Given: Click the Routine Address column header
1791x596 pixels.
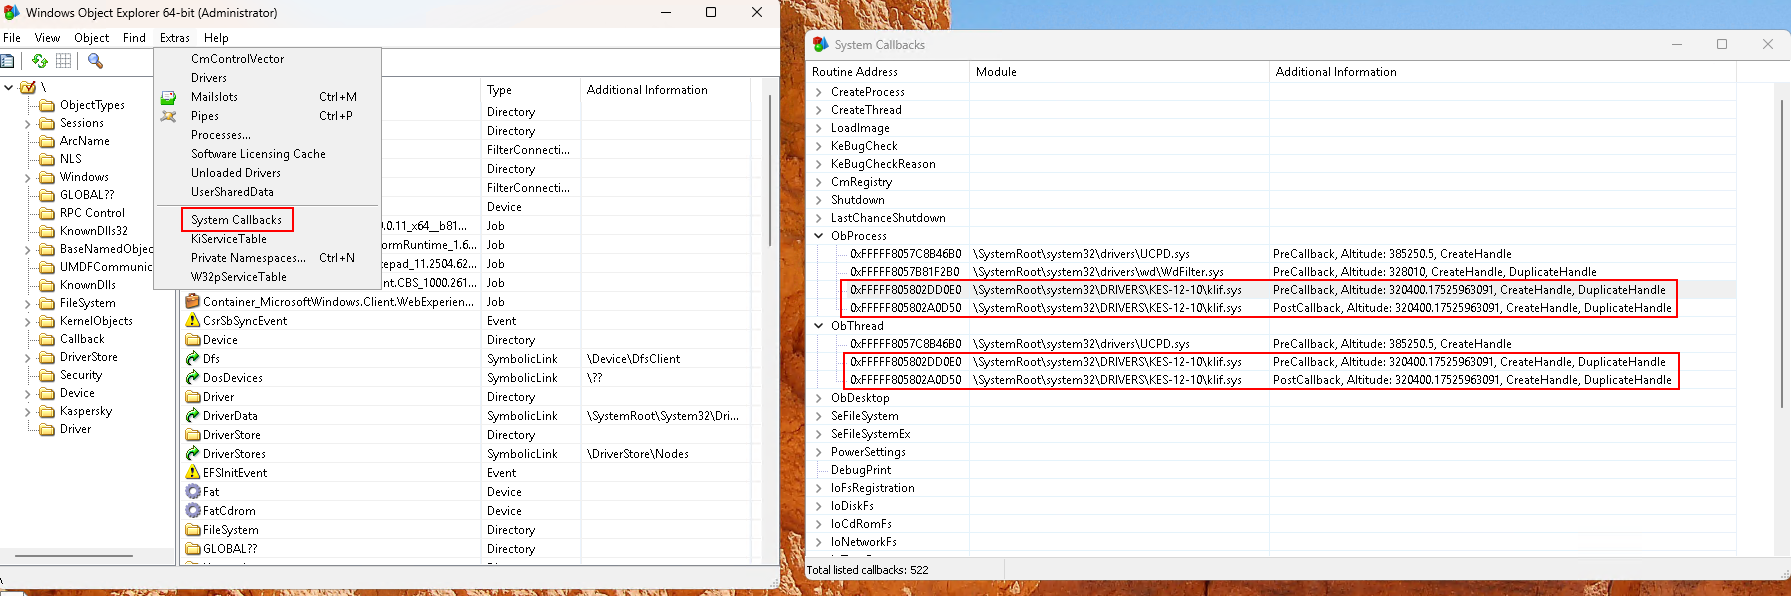Looking at the screenshot, I should point(888,72).
